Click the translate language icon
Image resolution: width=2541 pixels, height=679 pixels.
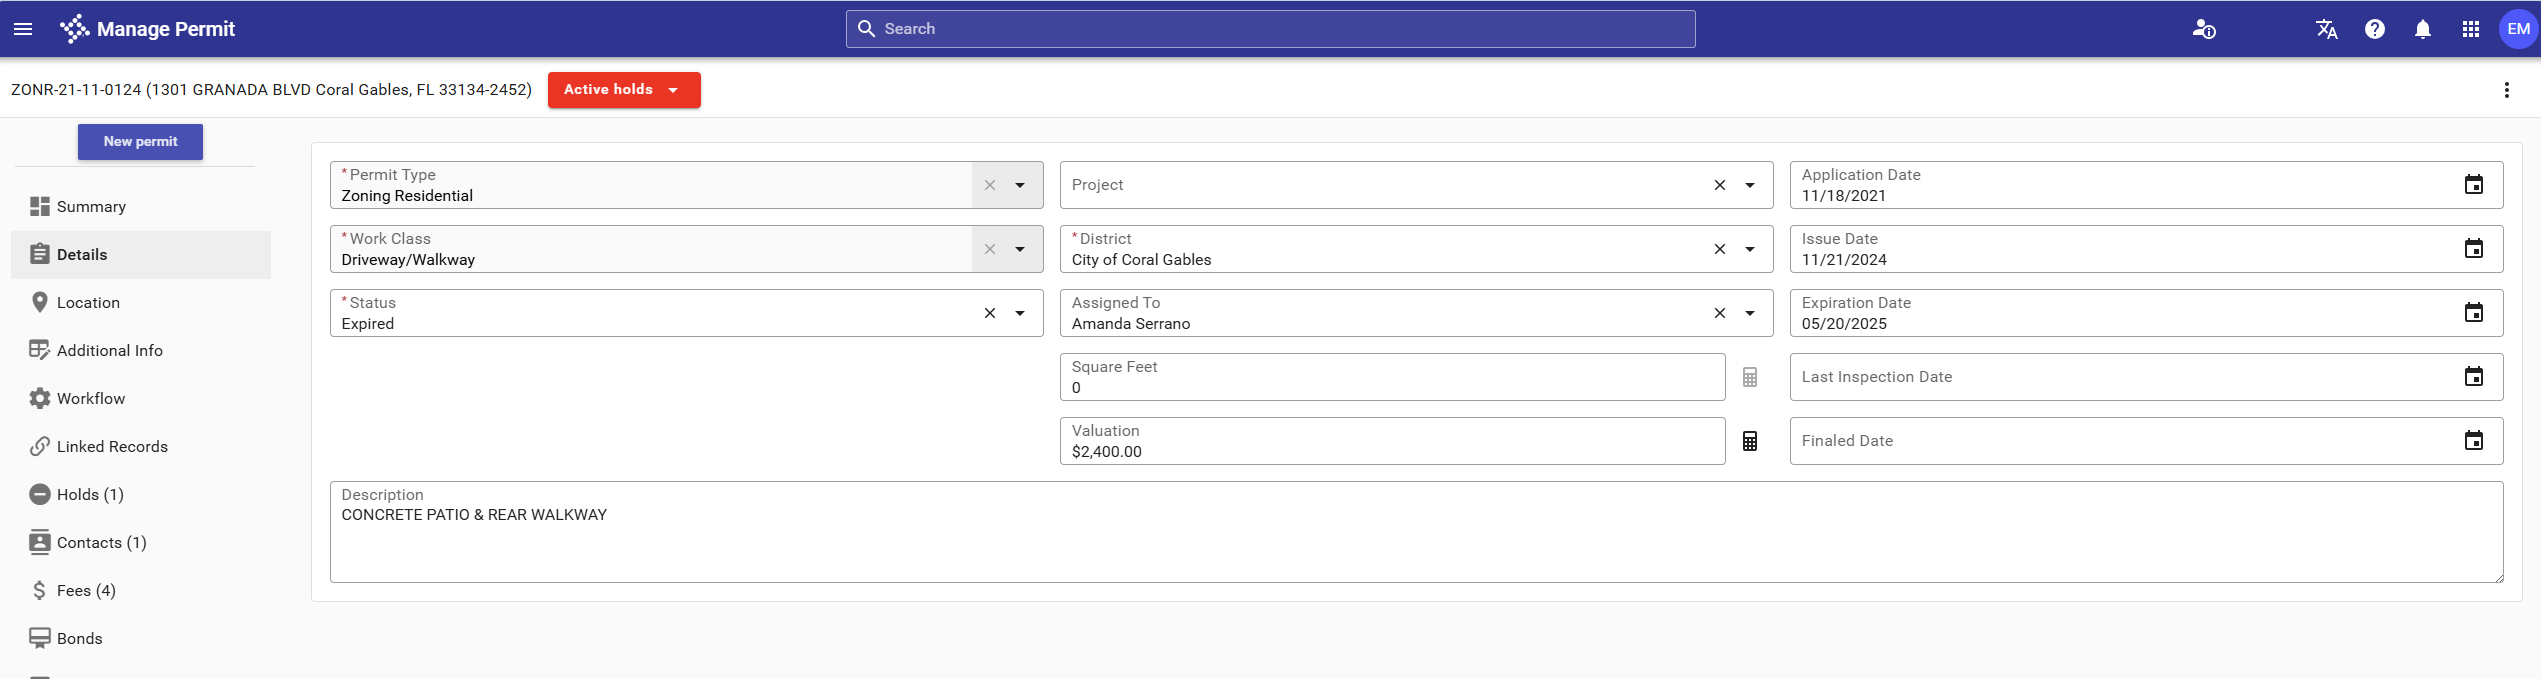[x=2326, y=29]
